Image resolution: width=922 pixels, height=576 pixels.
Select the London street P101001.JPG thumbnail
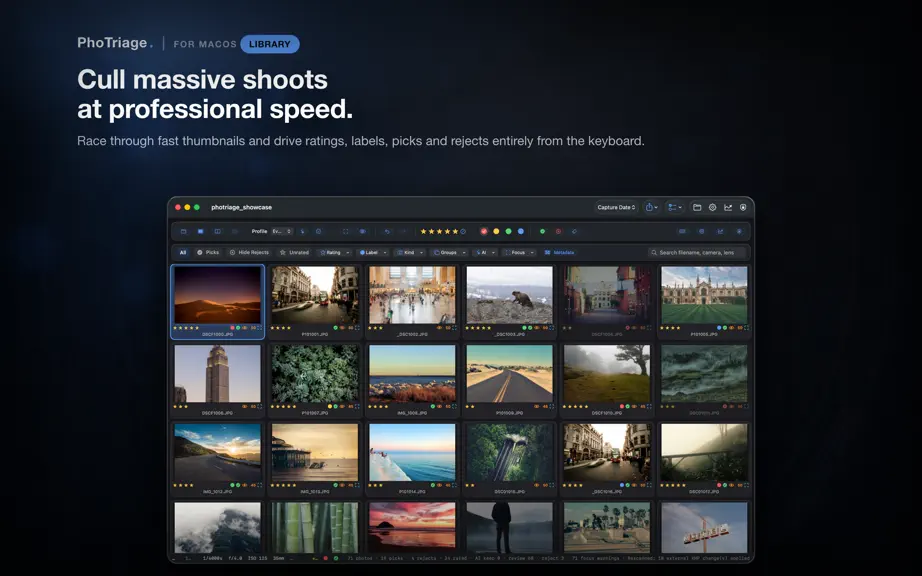click(315, 295)
